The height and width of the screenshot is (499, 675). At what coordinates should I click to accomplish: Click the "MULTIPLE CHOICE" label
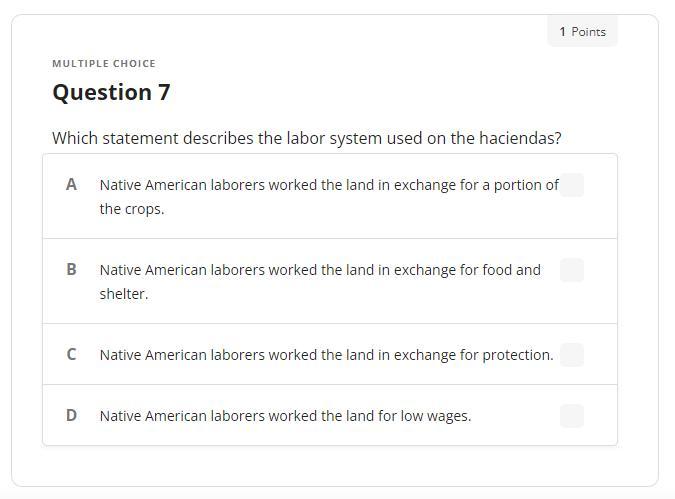pos(104,64)
